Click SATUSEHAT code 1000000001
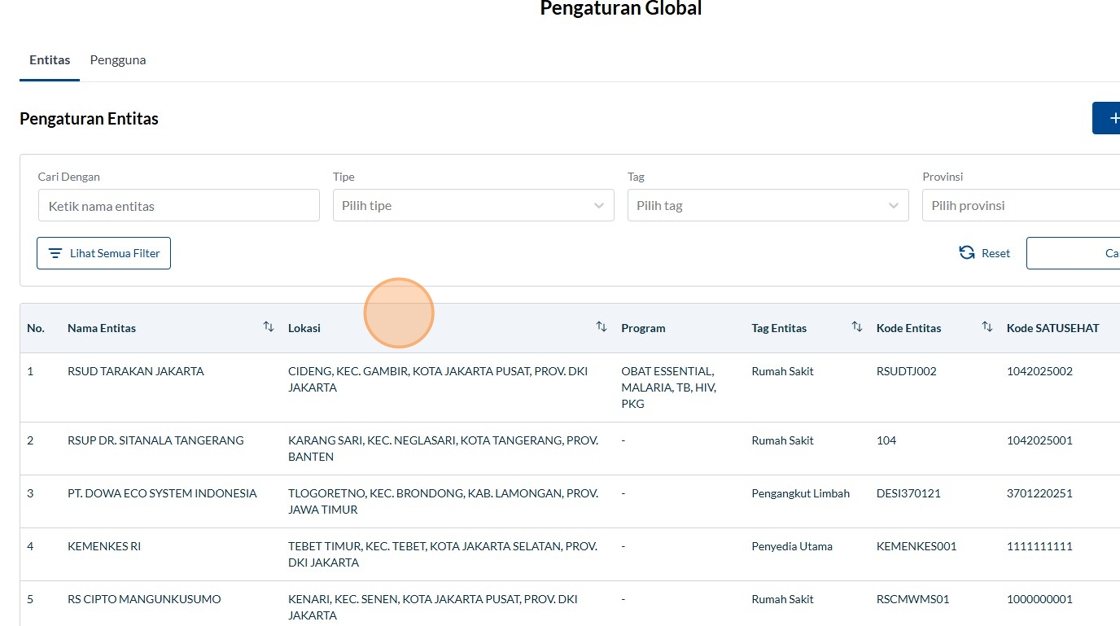Viewport: 1120px width, 626px height. coord(1039,599)
